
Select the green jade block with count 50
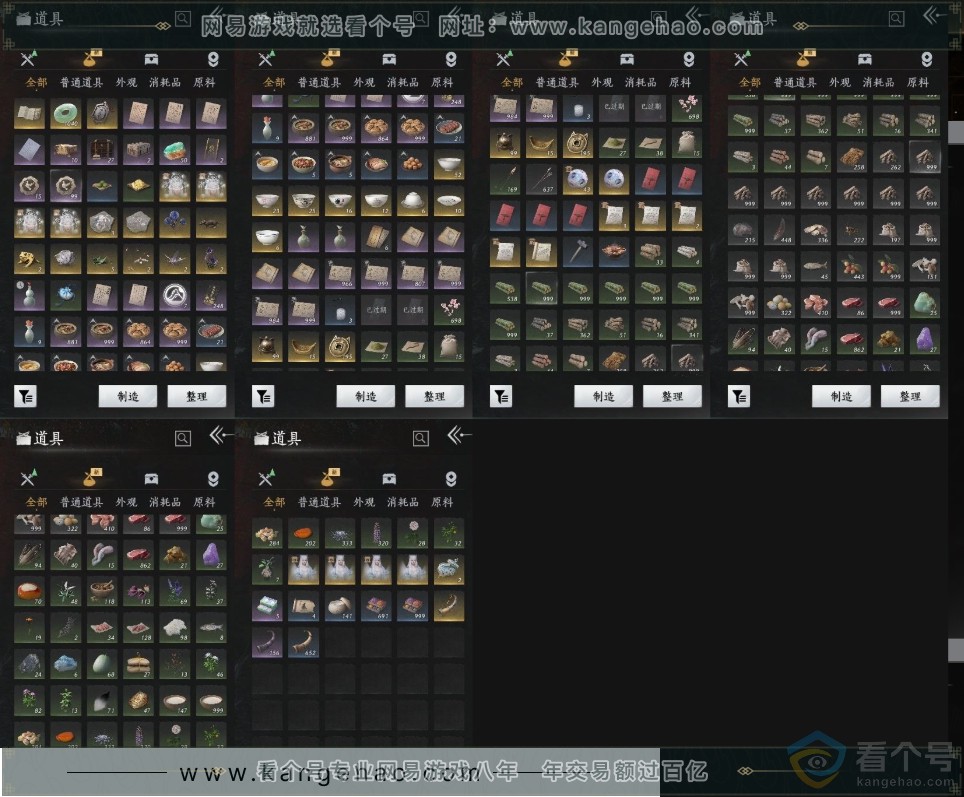coord(175,151)
